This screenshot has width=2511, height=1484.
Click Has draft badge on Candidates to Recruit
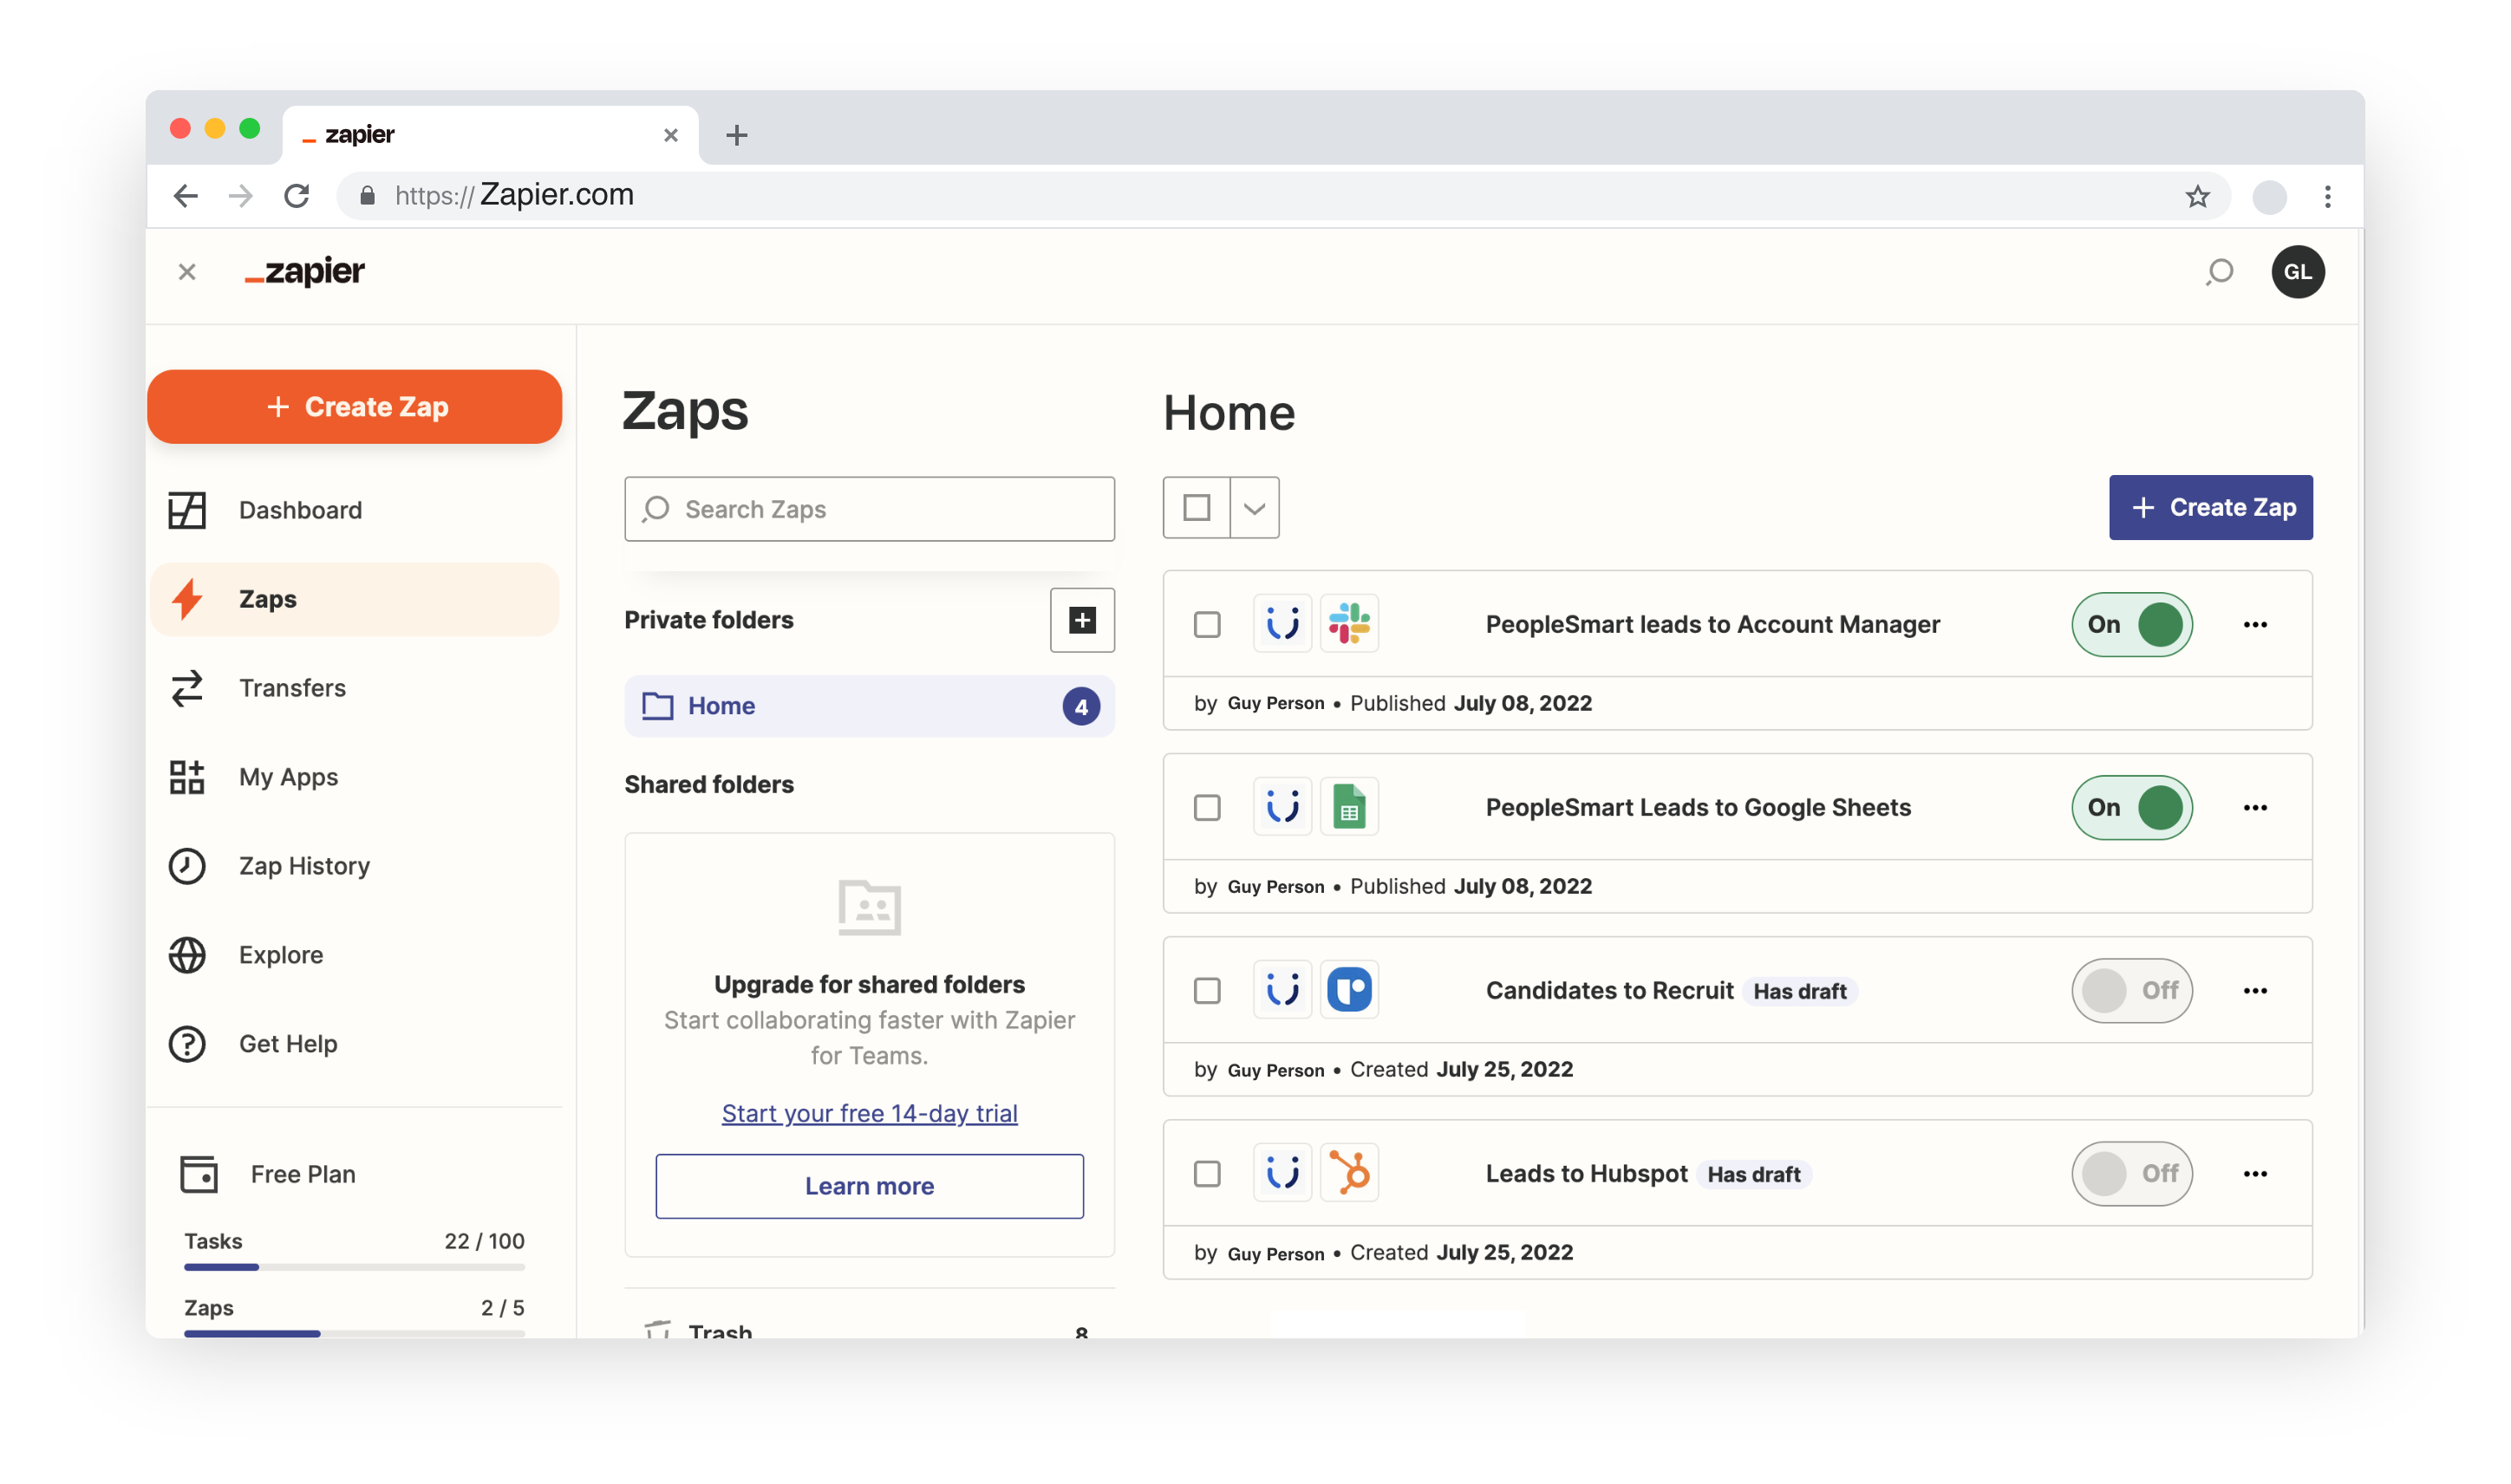tap(1799, 992)
